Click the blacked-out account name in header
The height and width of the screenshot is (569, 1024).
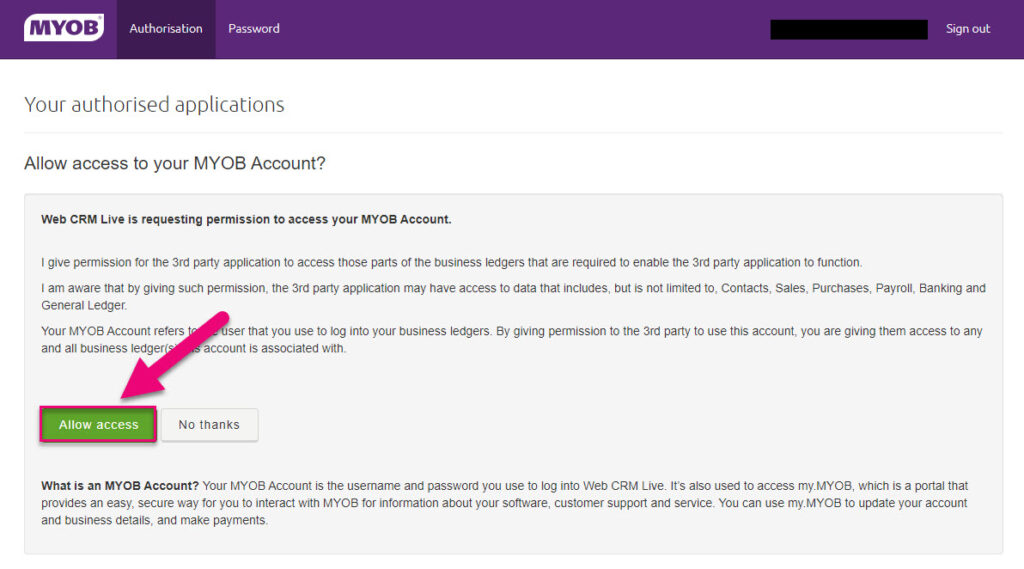coord(848,29)
